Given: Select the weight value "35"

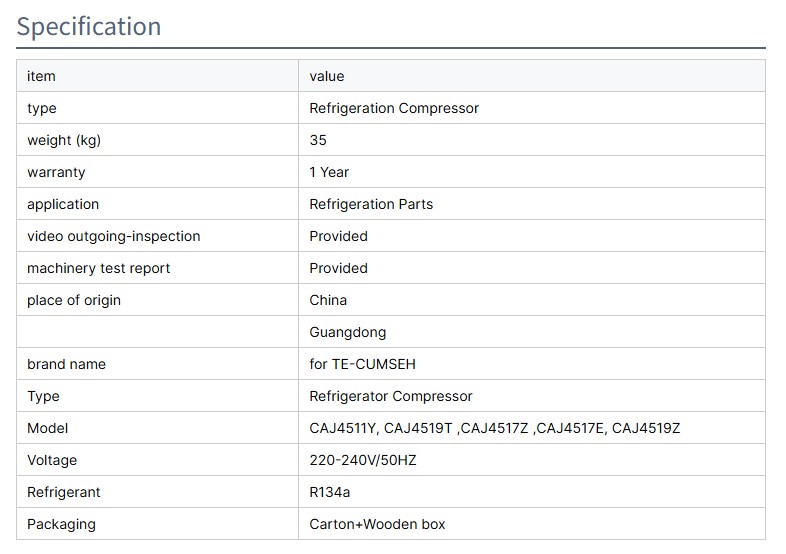Looking at the screenshot, I should click(318, 140).
